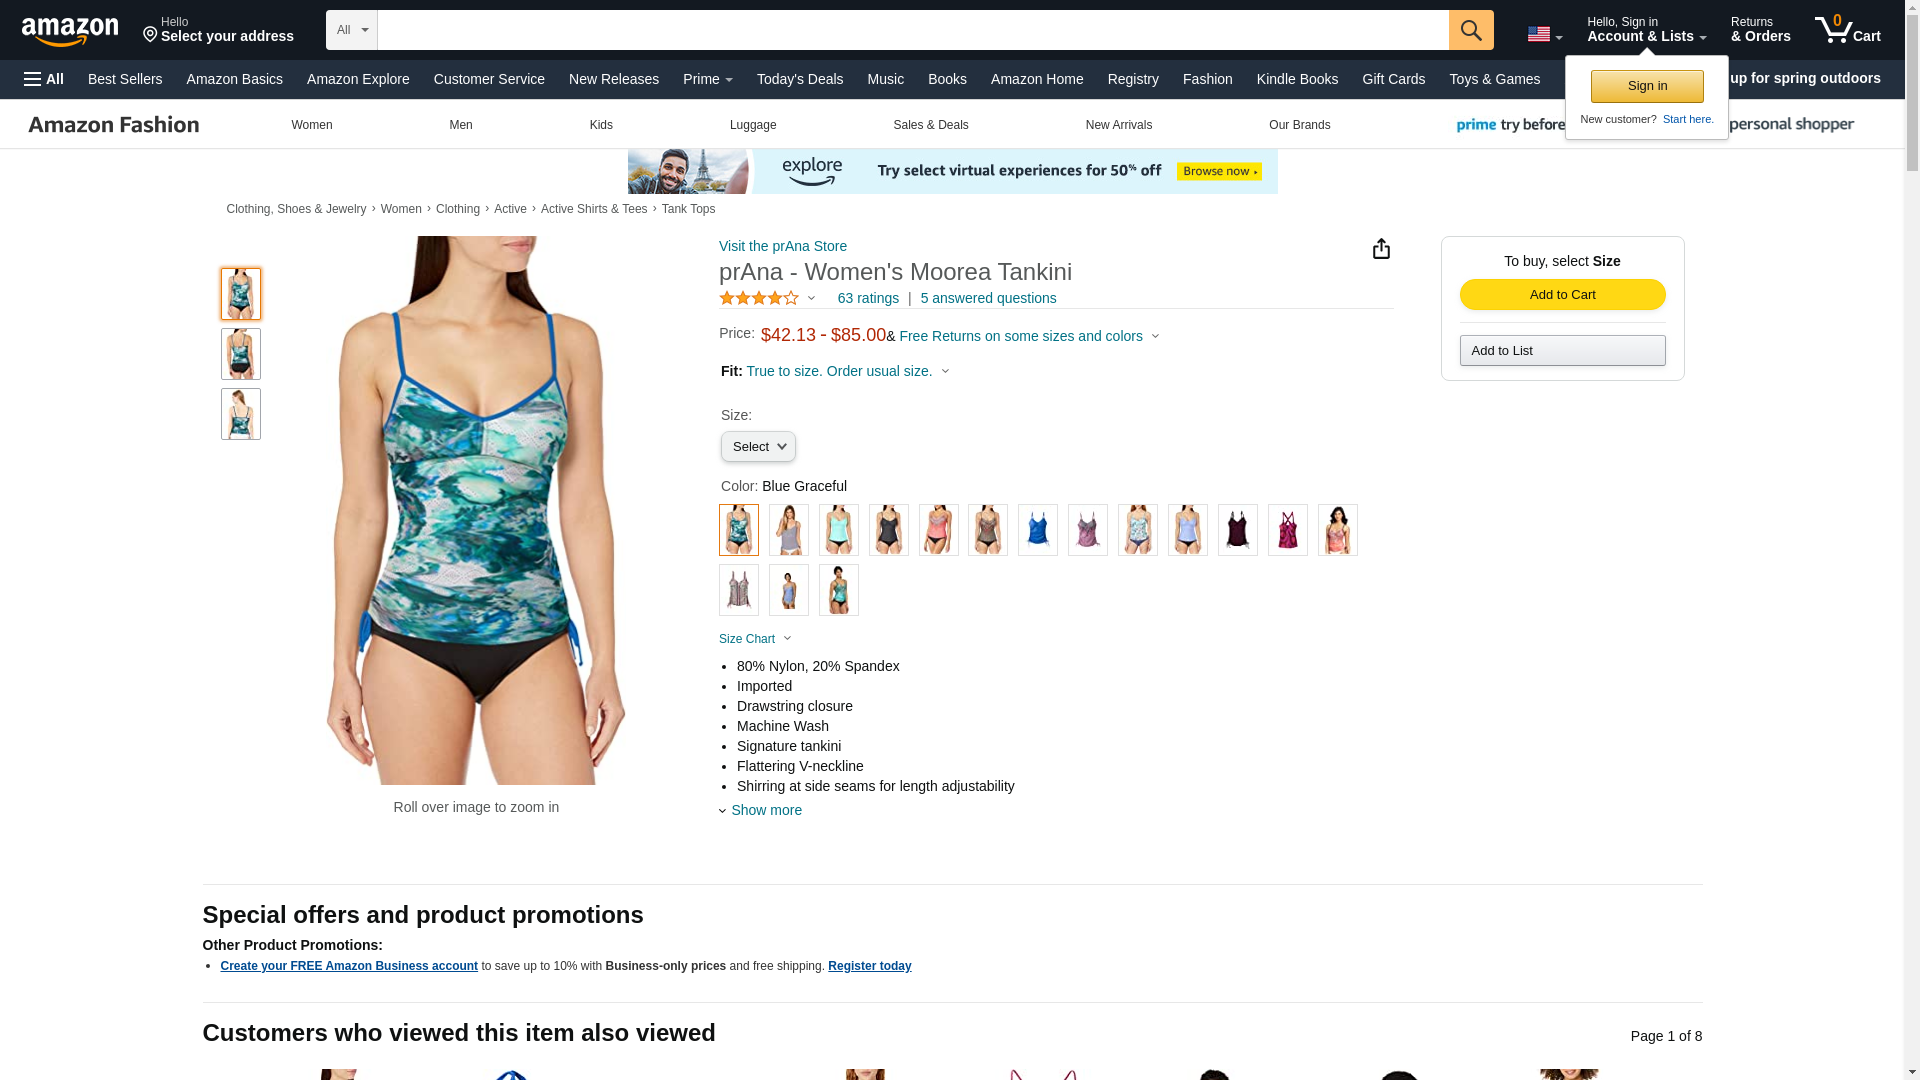Open the All search category dropdown
The image size is (1920, 1080).
352,30
